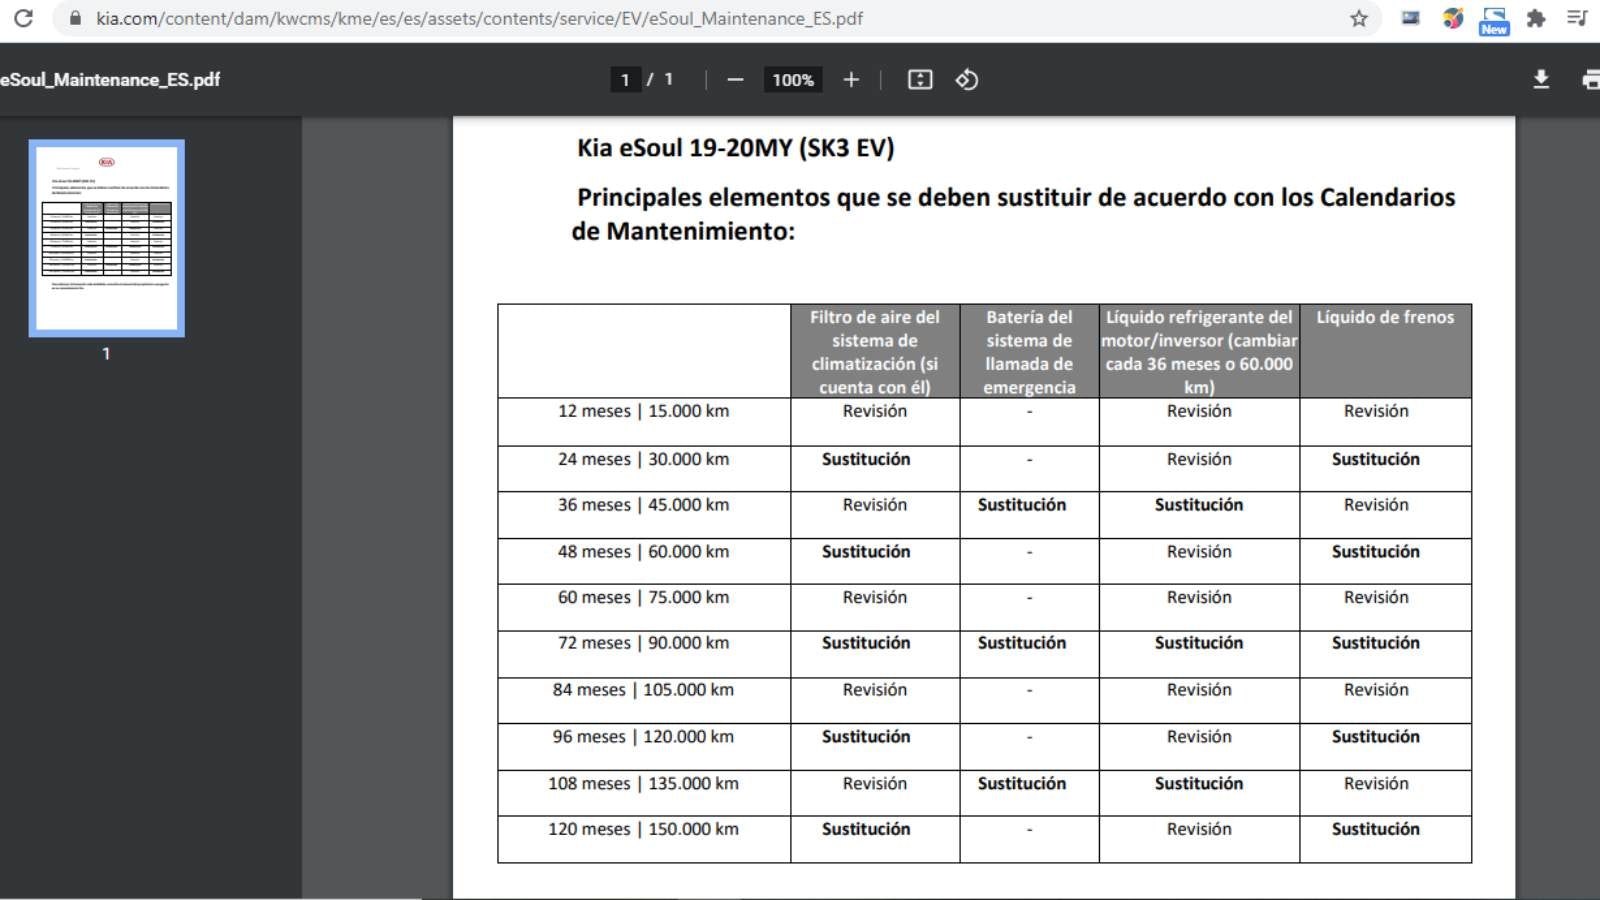Click the lock icon for site info
The width and height of the screenshot is (1600, 900).
pos(74,18)
